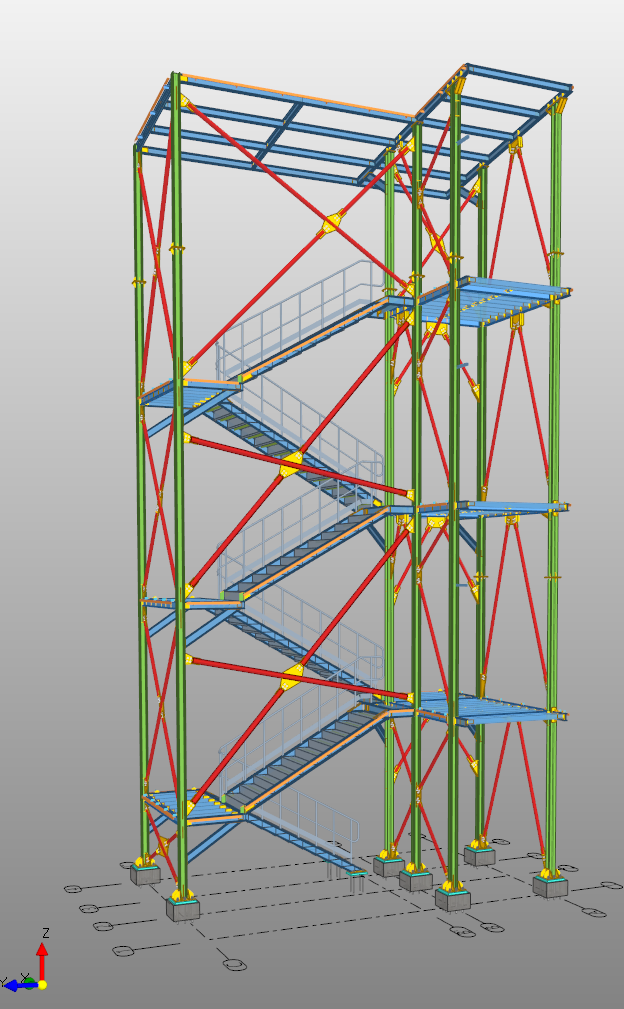Click the yellow origin point of the axis gizmo
Screen dimensions: 624x1009
click(42, 985)
